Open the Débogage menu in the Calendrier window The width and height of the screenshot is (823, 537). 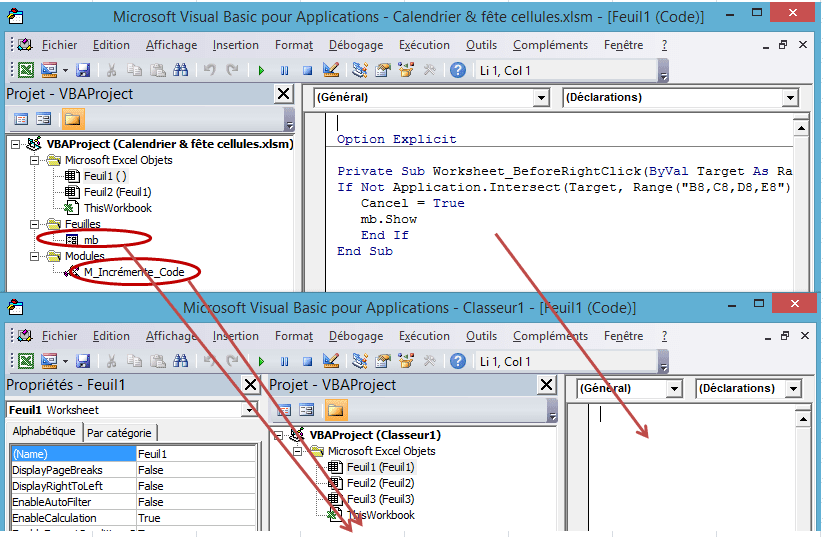click(355, 45)
